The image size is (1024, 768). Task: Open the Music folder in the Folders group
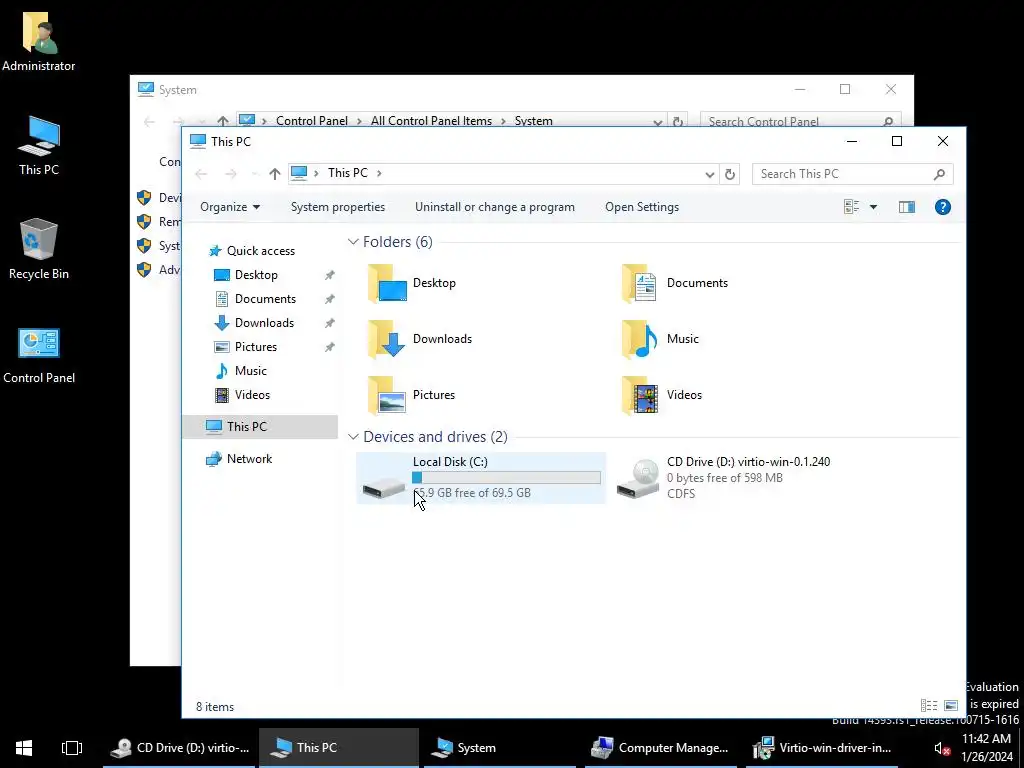pyautogui.click(x=660, y=339)
